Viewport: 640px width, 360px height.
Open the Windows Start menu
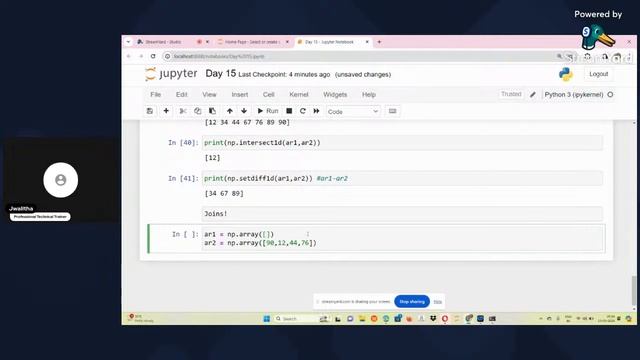click(x=267, y=319)
